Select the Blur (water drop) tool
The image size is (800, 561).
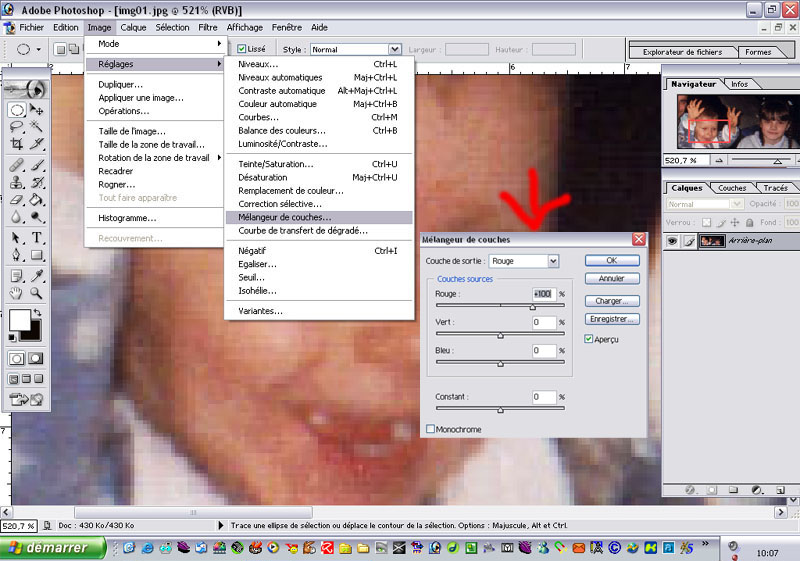click(17, 217)
